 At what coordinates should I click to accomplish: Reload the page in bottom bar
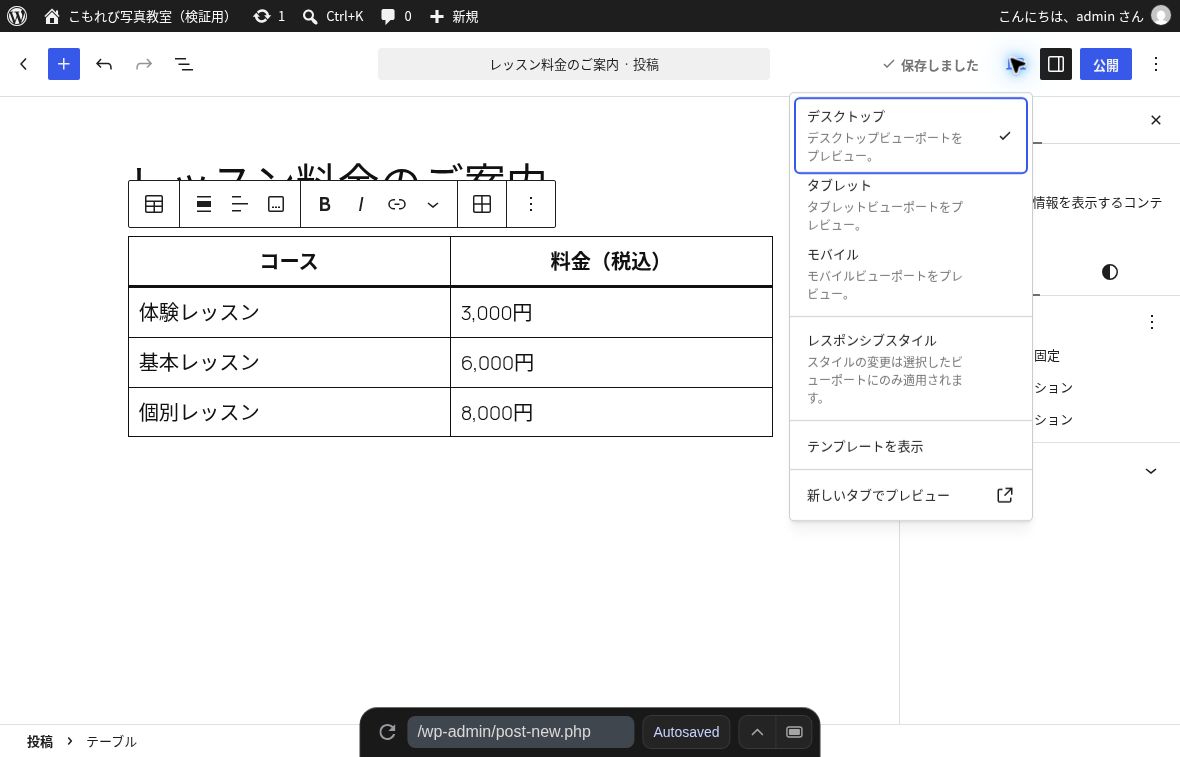[x=387, y=732]
